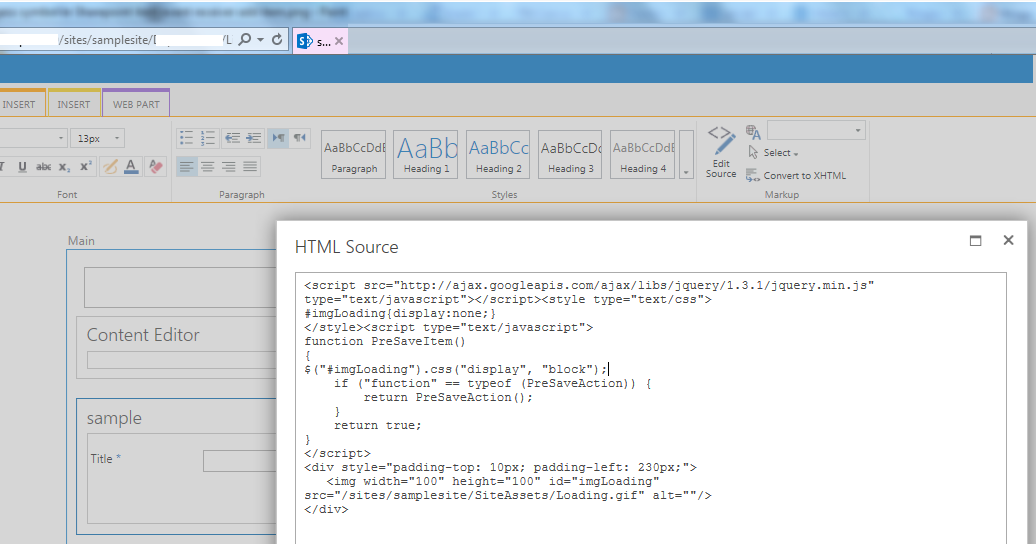
Task: Insert a bulleted list
Action: tap(186, 137)
